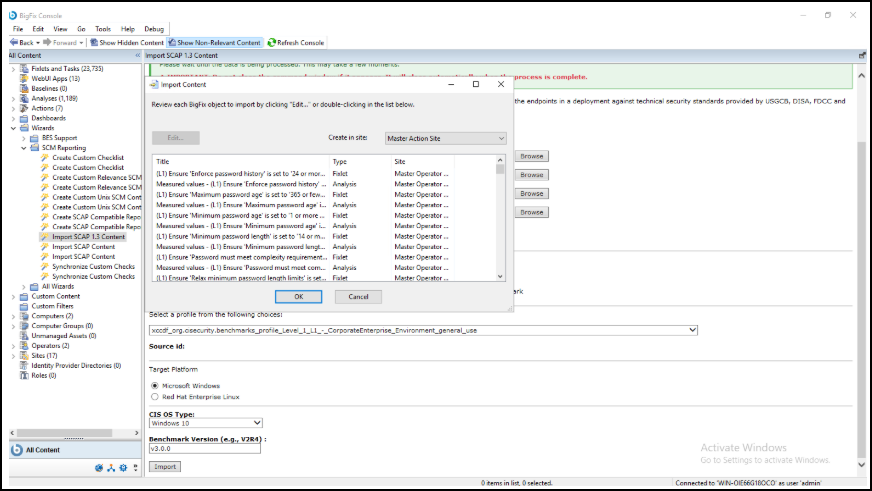
Task: Collapse the SCM Reporting tree node
Action: tap(24, 148)
